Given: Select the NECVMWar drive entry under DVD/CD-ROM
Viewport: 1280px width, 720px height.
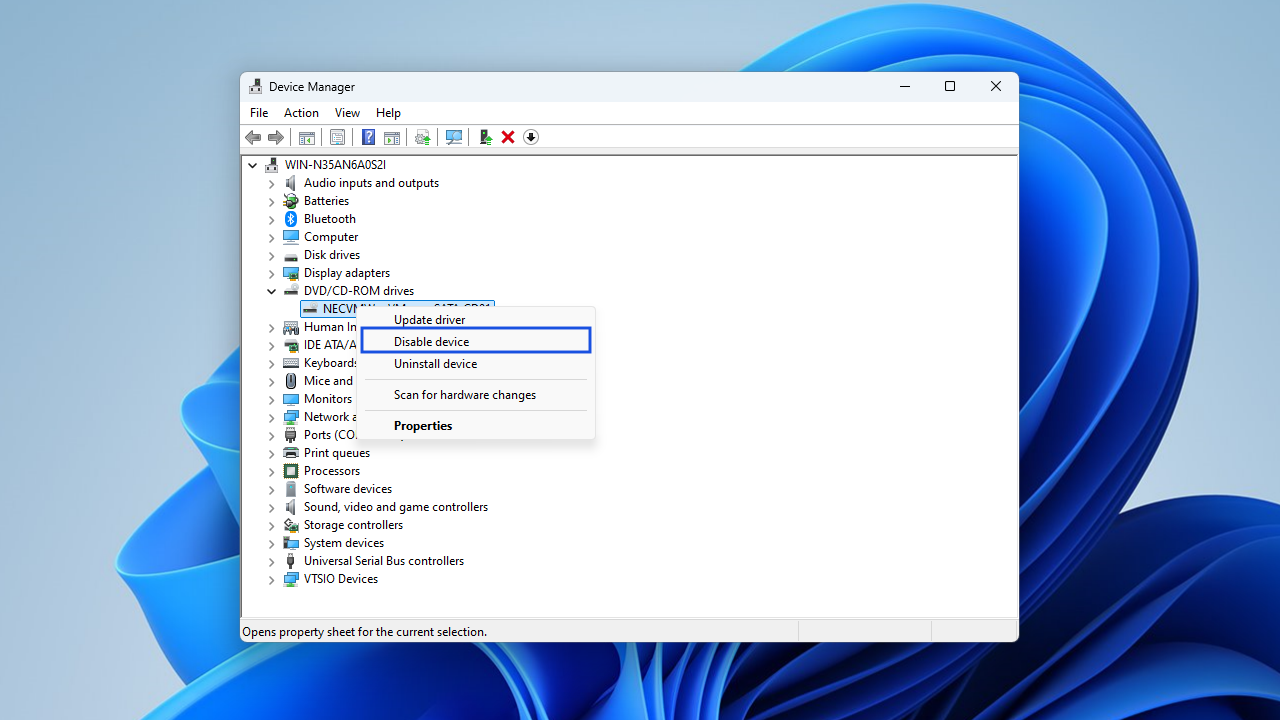Looking at the screenshot, I should (x=398, y=309).
